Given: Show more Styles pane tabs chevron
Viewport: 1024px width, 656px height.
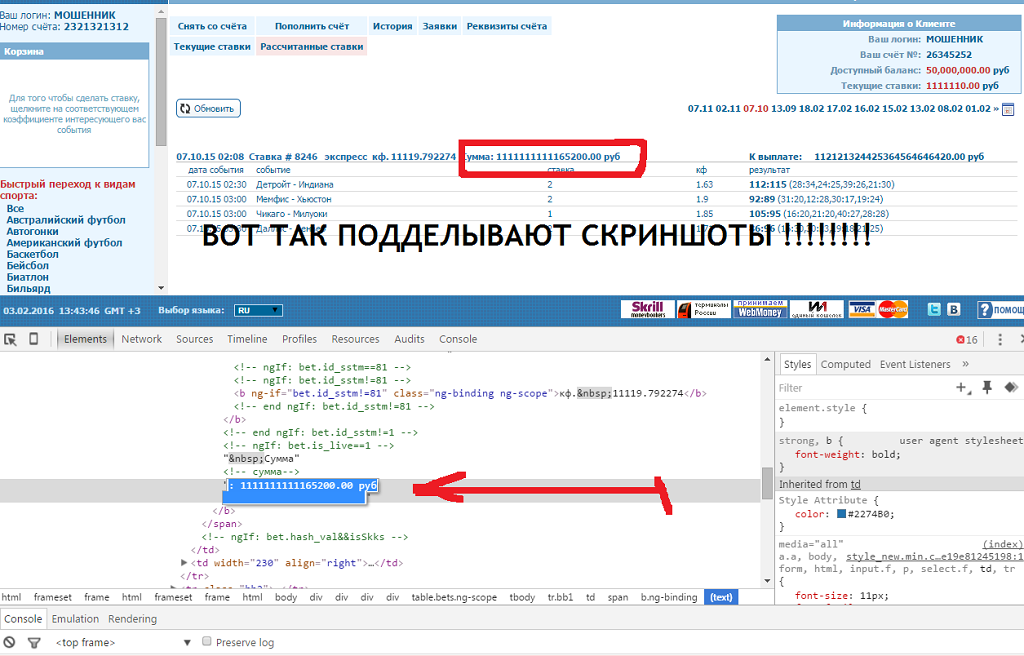Looking at the screenshot, I should coord(965,364).
